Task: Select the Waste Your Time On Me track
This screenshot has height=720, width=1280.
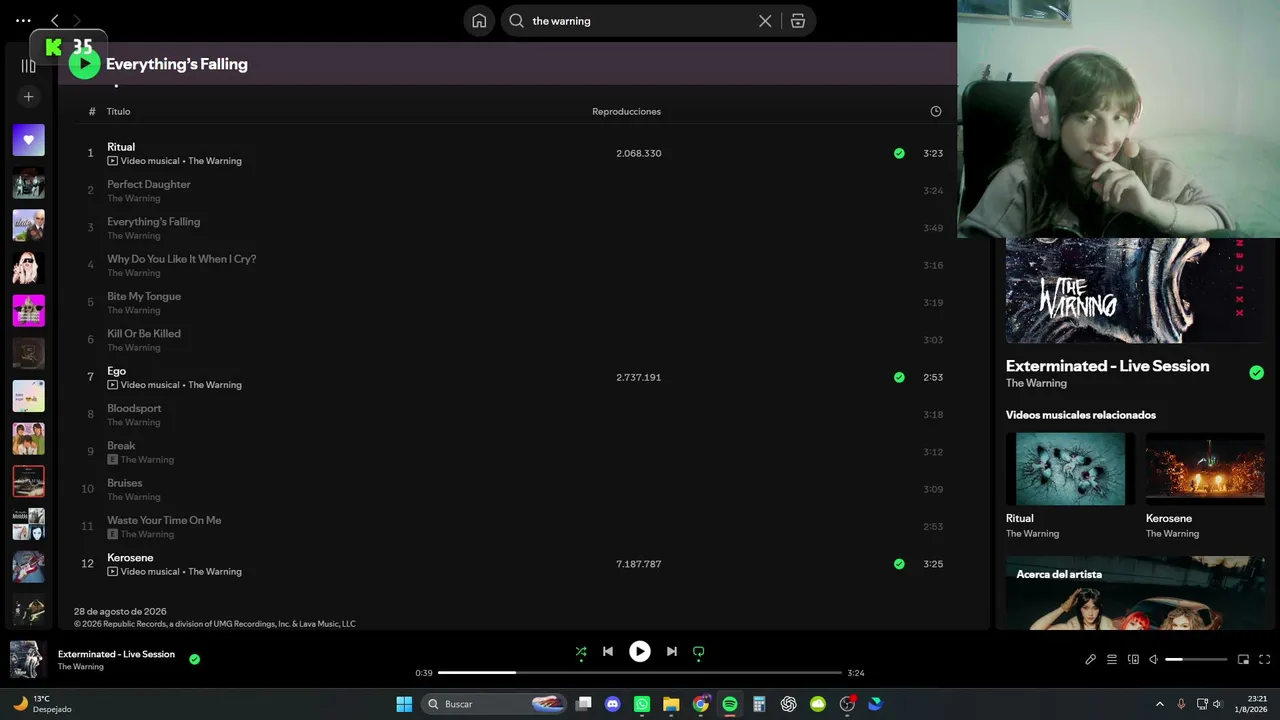Action: [164, 520]
